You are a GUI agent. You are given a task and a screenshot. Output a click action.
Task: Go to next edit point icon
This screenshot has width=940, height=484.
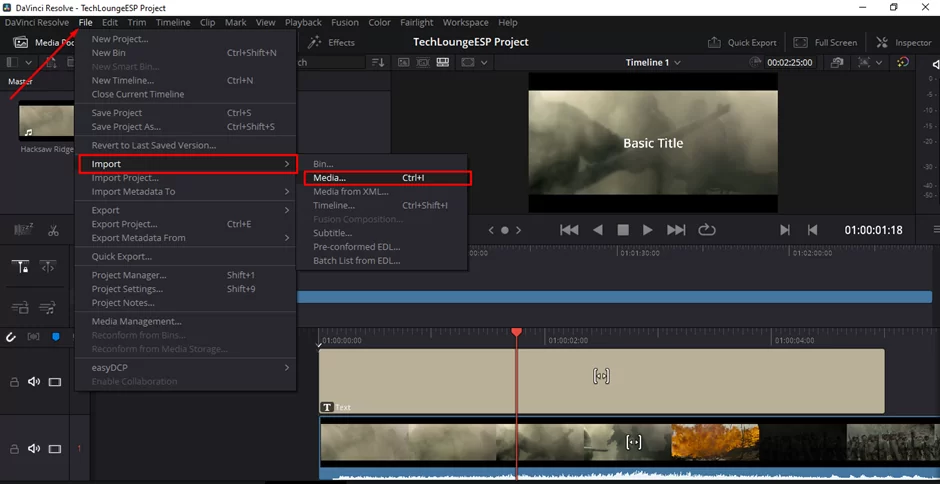coord(785,230)
